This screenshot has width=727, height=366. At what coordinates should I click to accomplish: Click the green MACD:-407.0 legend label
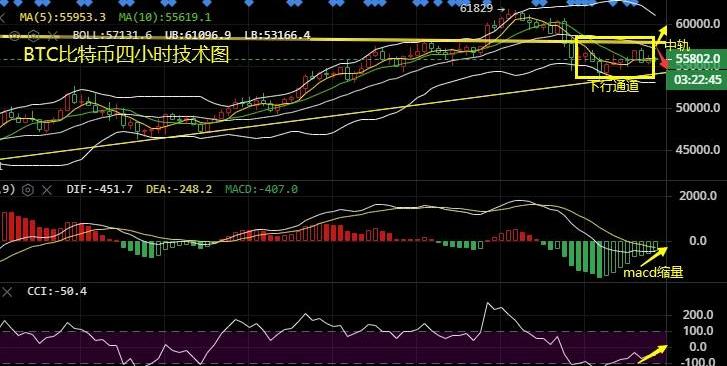[x=261, y=189]
